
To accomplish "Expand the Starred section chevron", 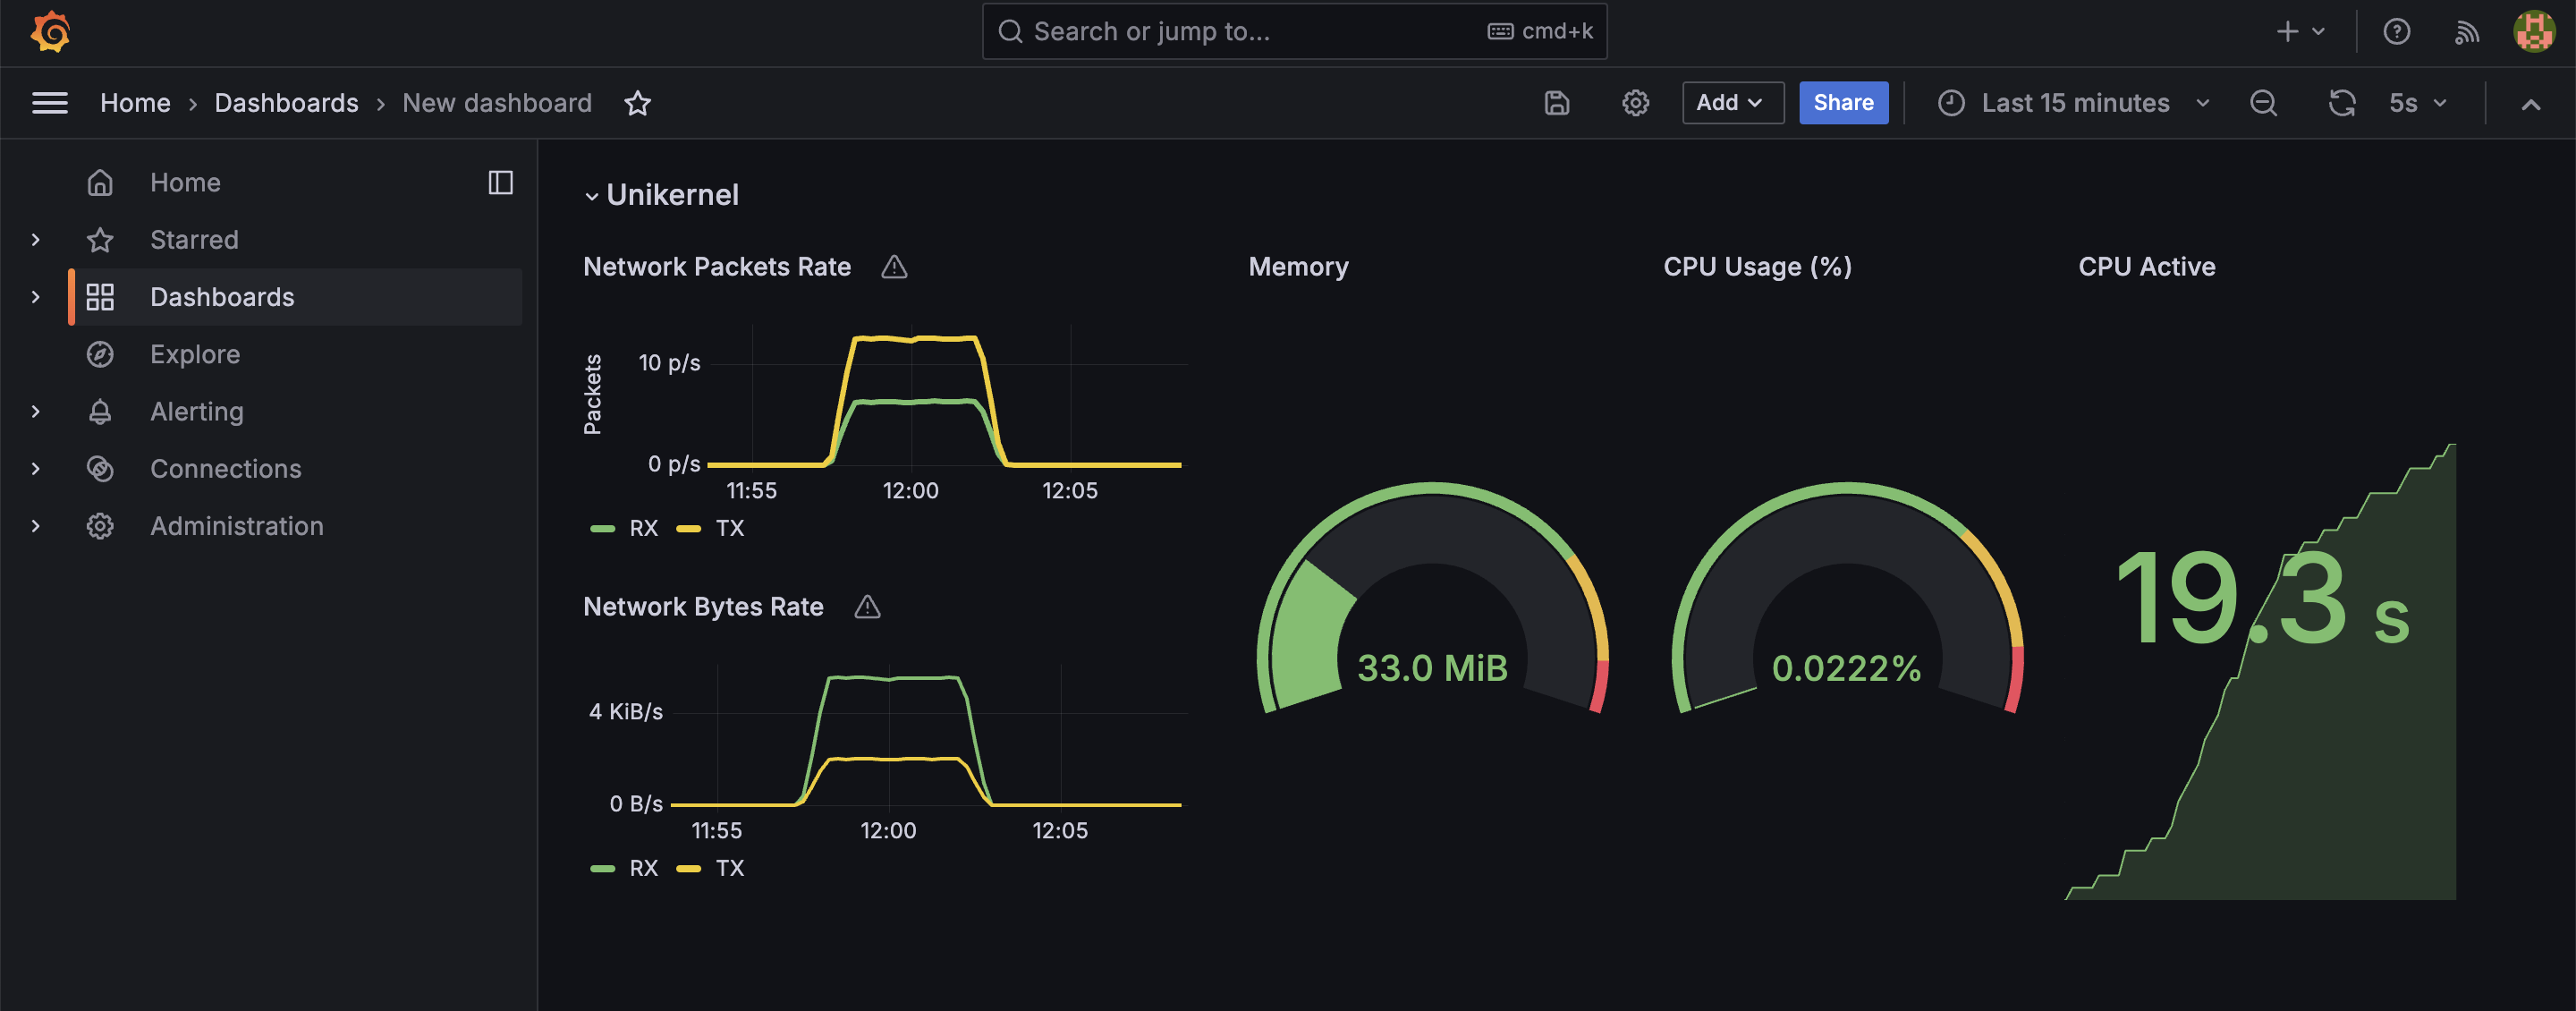I will 36,240.
